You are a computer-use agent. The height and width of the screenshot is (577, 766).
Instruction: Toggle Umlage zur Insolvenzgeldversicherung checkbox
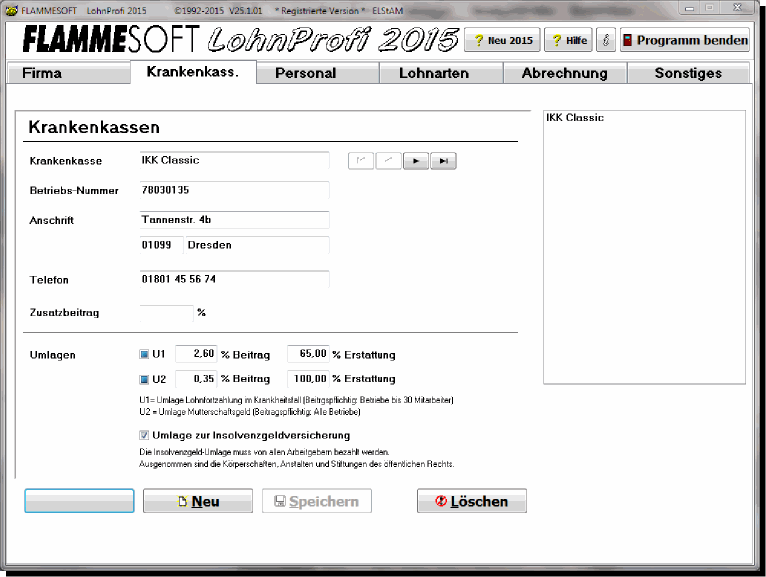click(x=144, y=435)
